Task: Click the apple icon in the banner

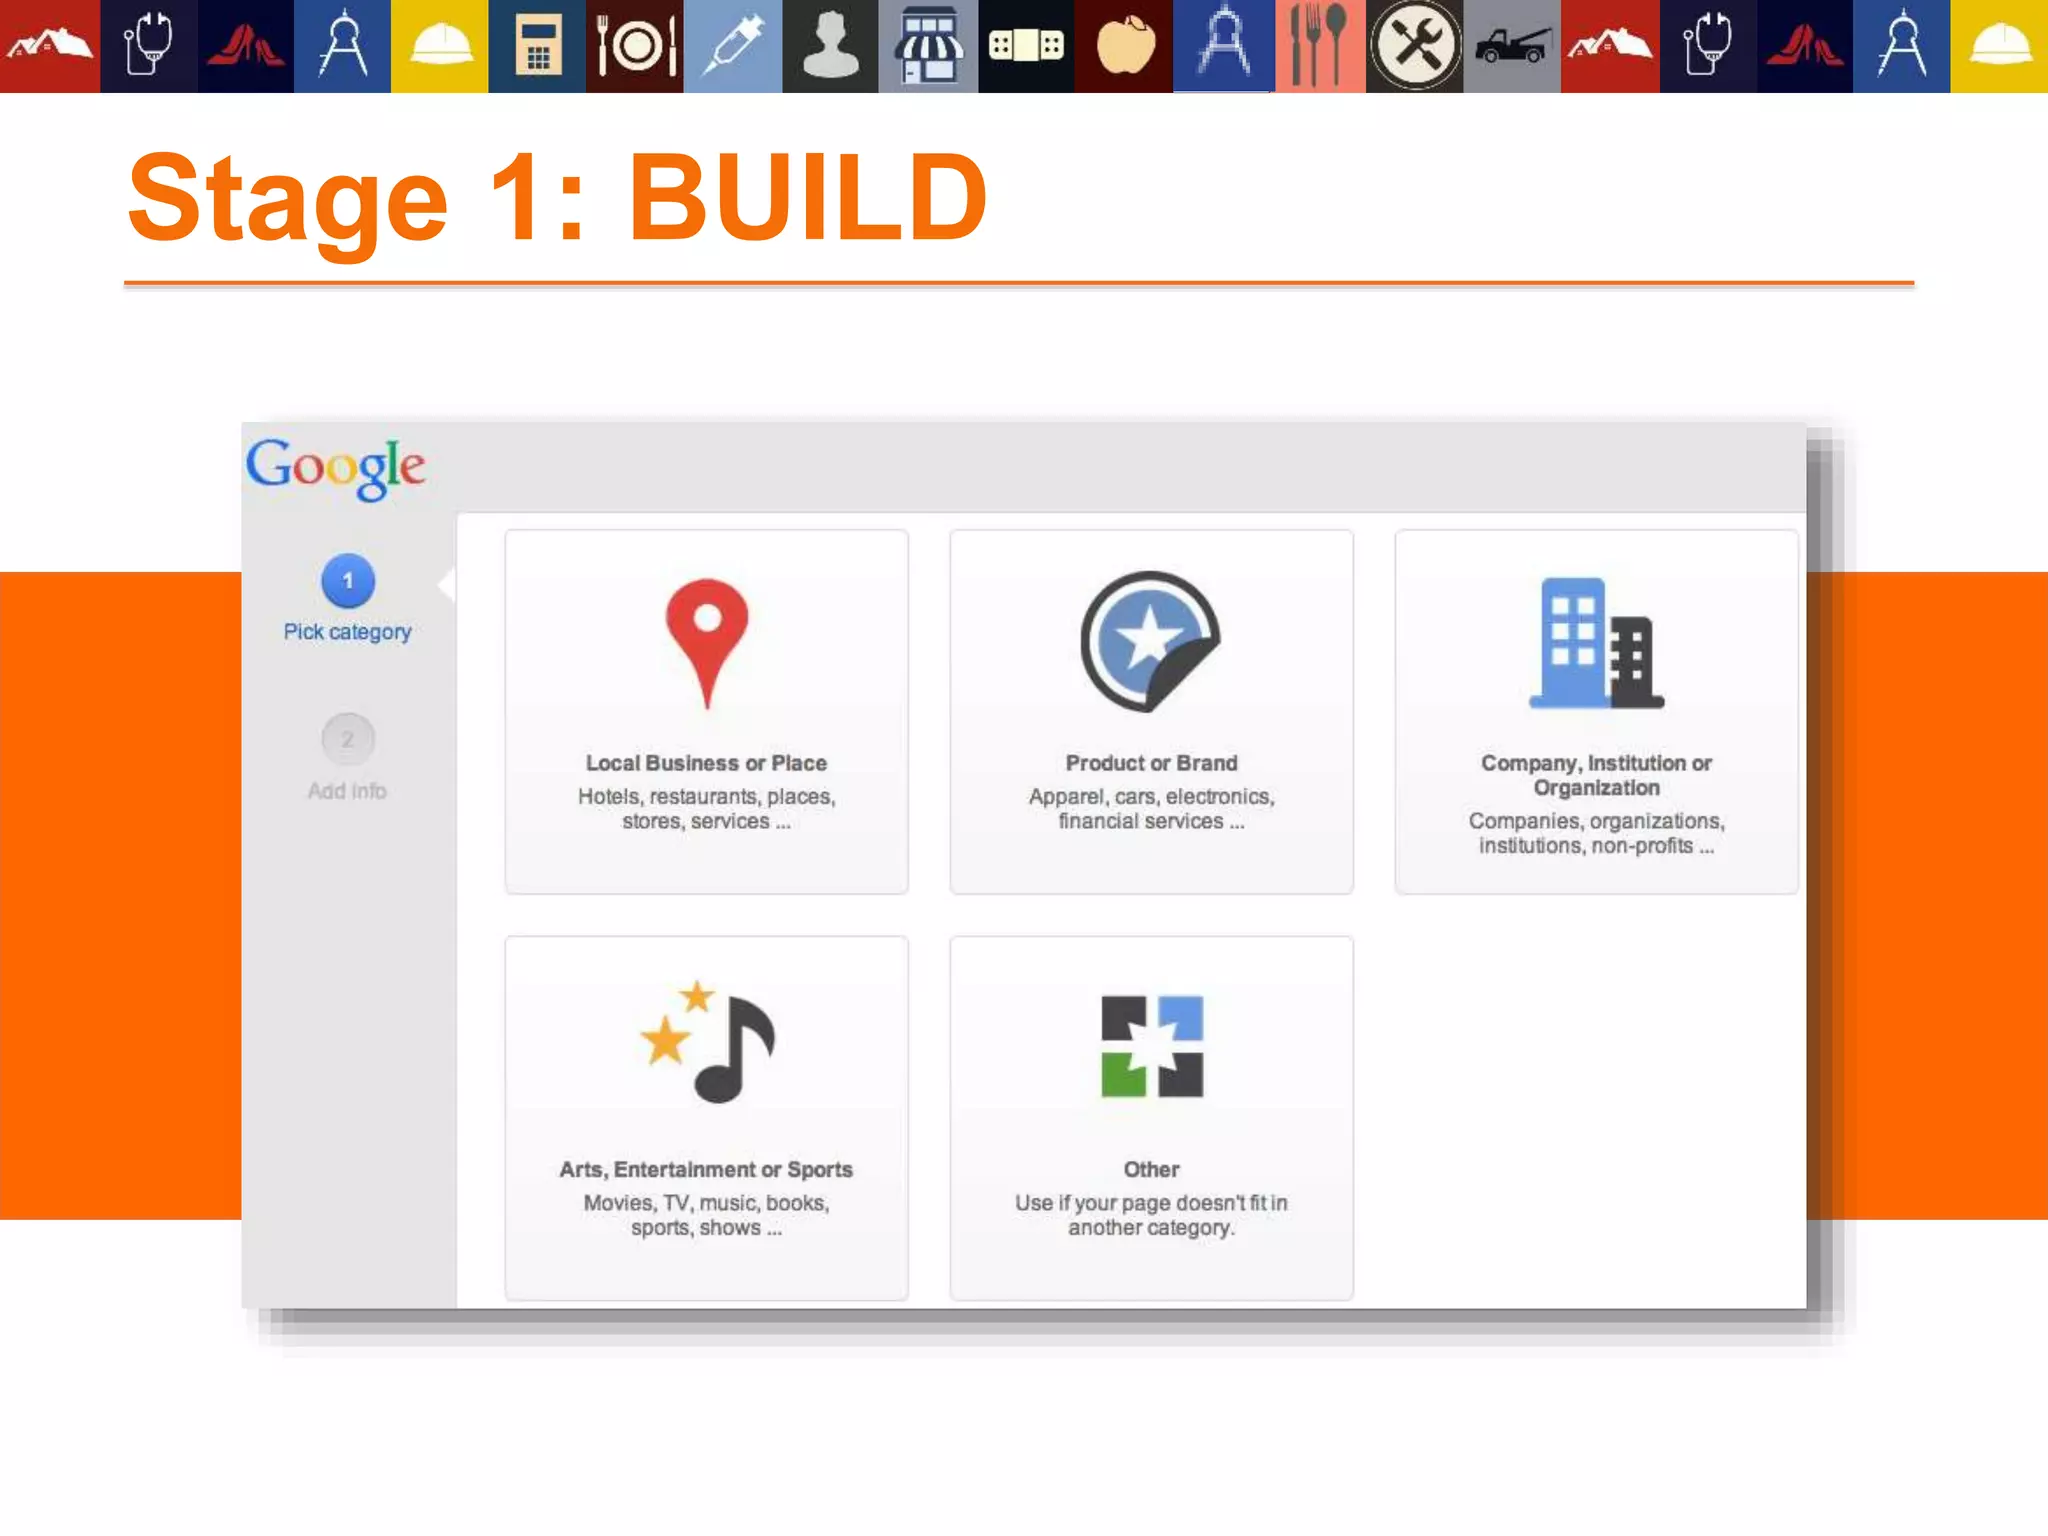Action: 1124,46
